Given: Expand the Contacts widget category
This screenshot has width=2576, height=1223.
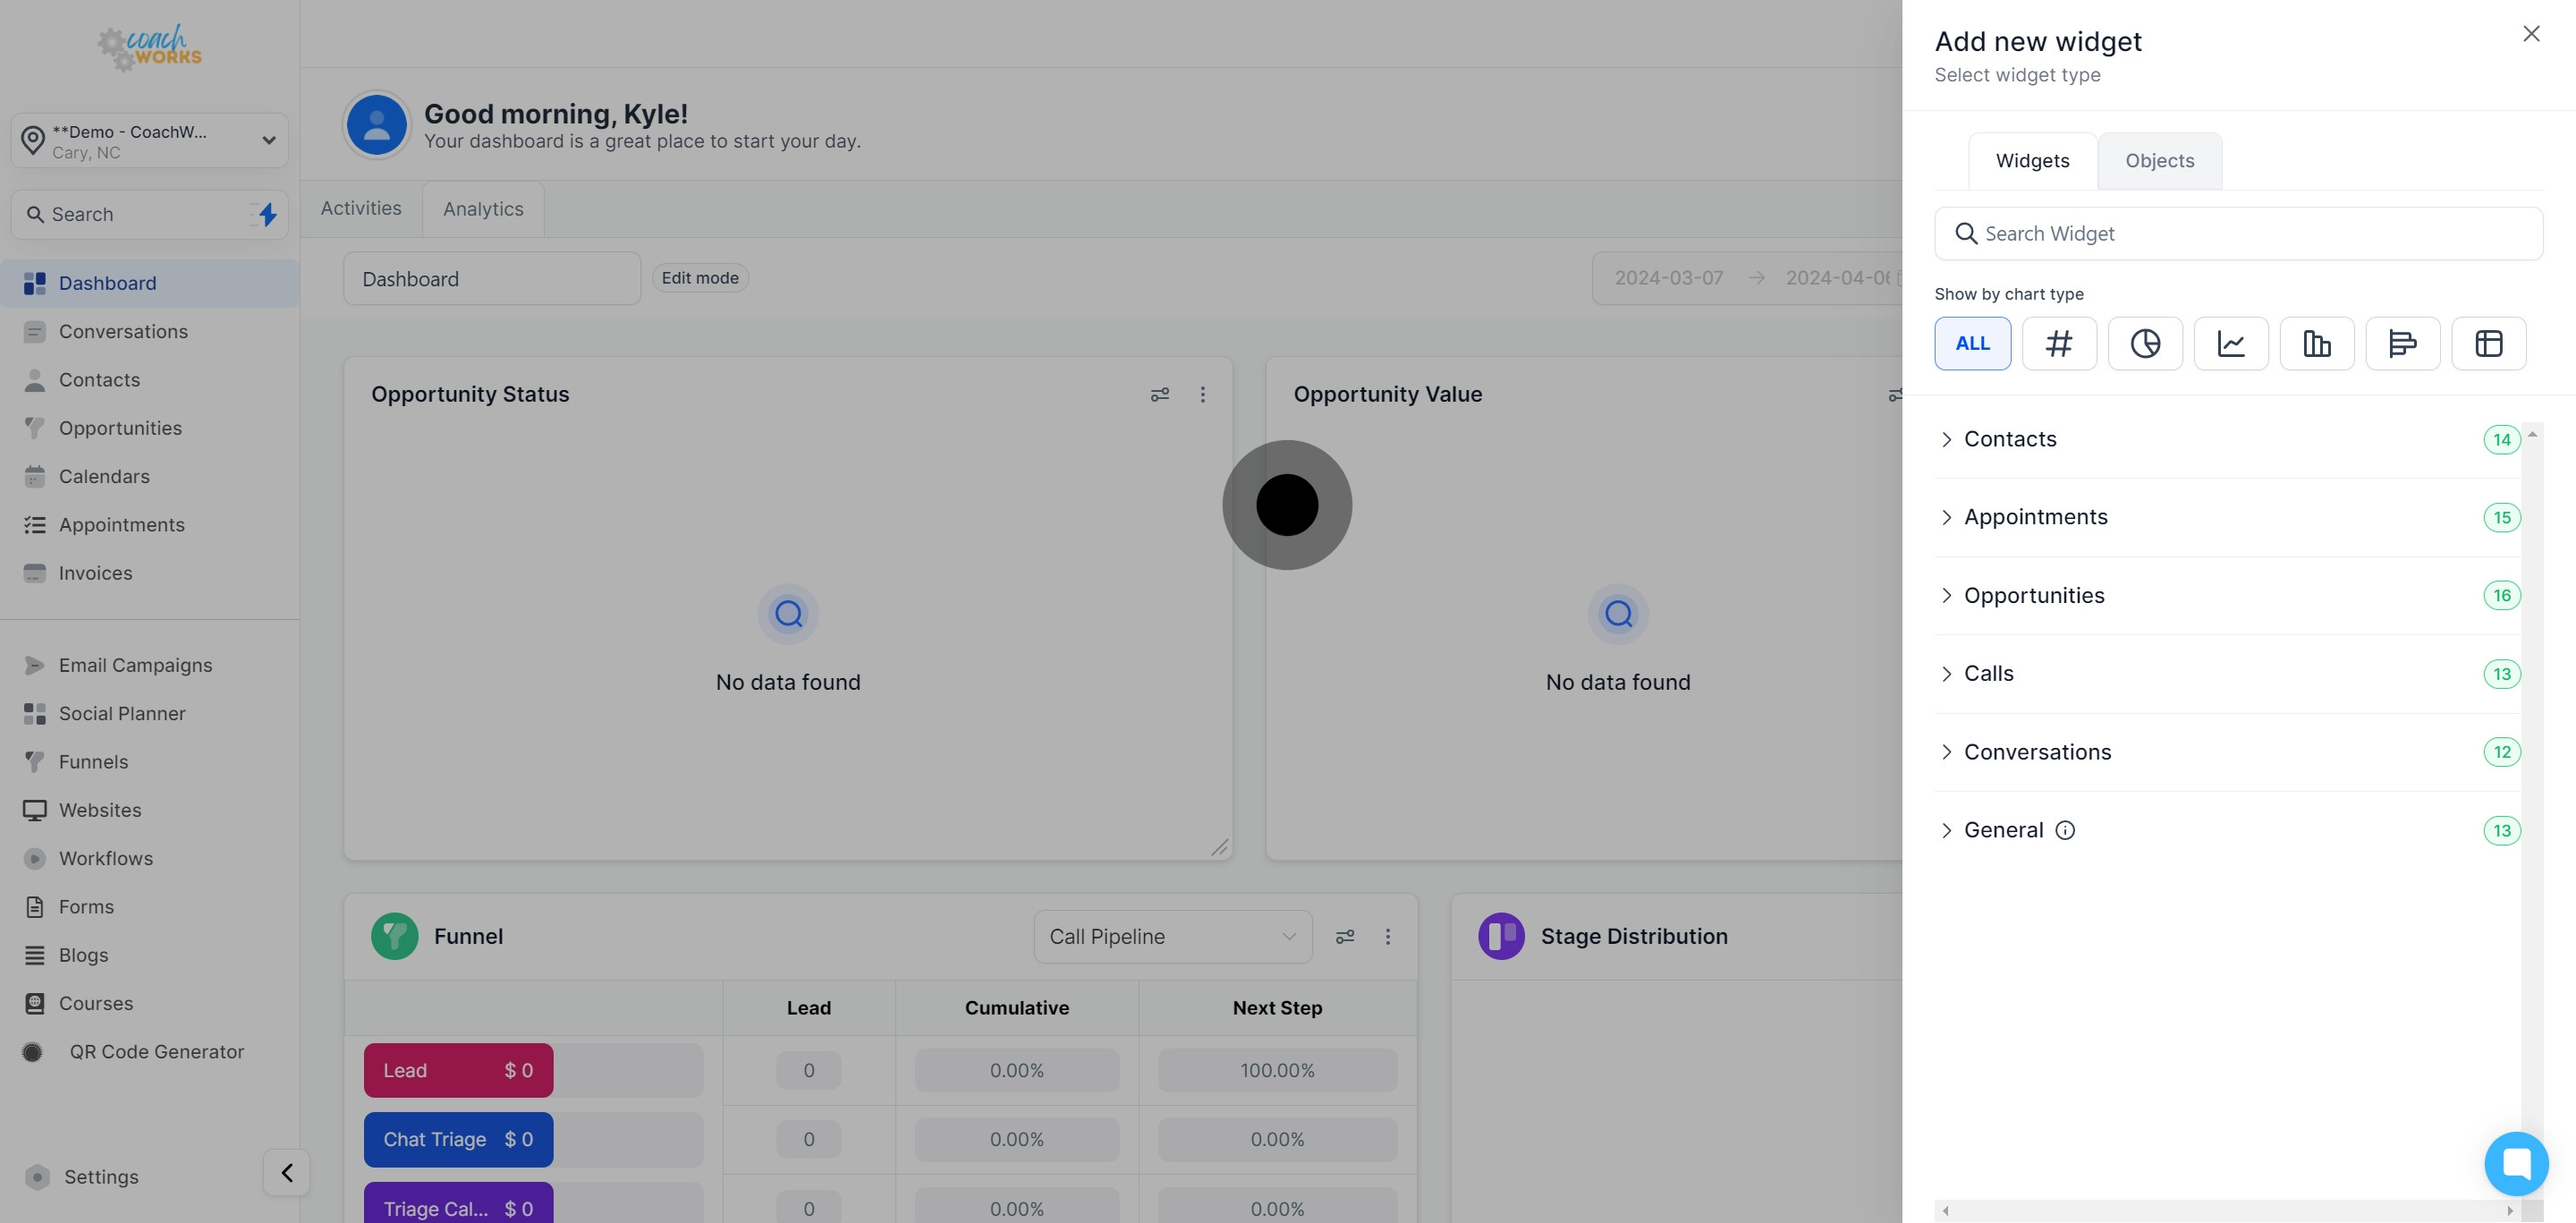Looking at the screenshot, I should tap(2010, 439).
